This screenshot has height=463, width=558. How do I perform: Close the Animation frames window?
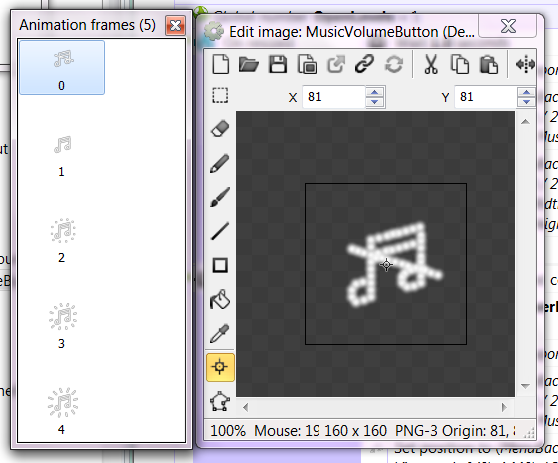click(175, 25)
